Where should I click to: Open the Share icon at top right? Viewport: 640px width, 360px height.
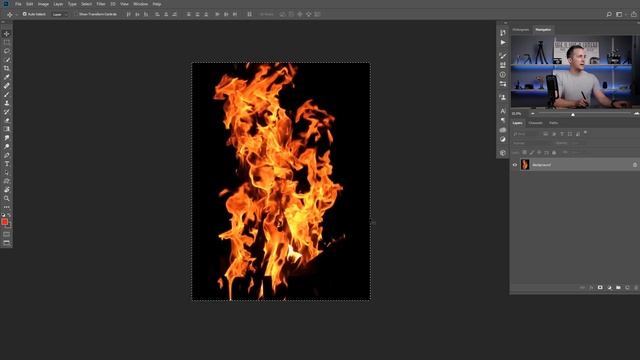coord(634,14)
